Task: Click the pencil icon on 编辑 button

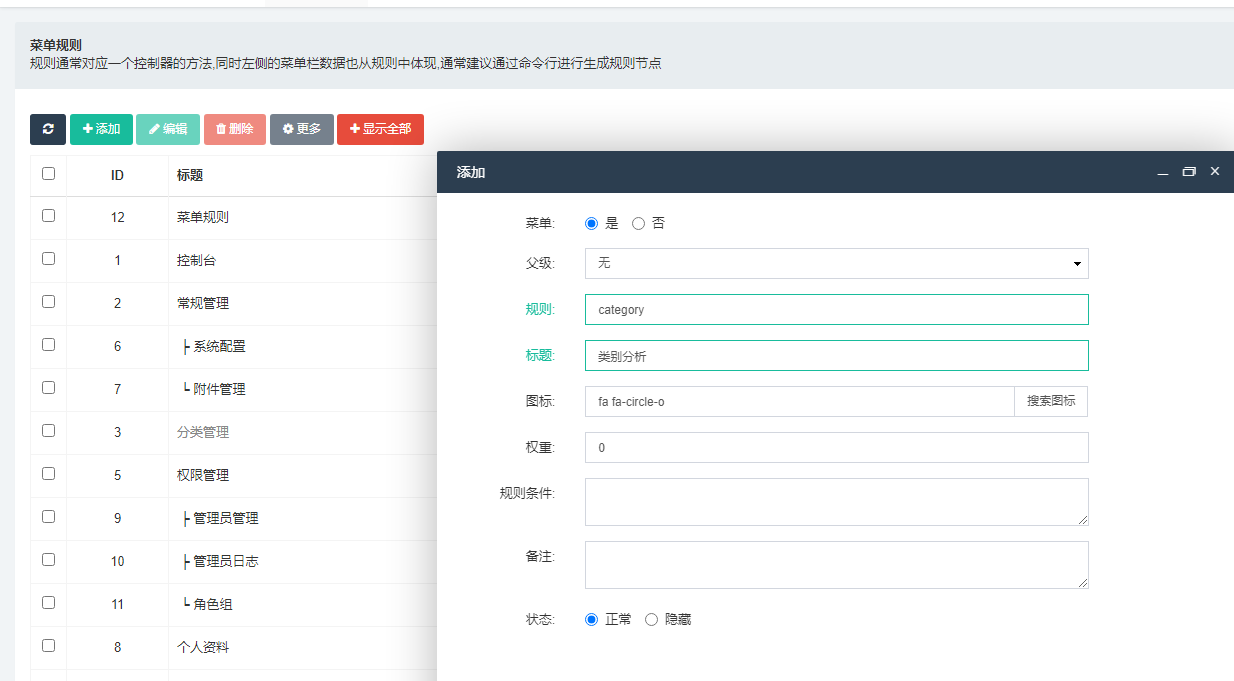Action: coord(153,129)
